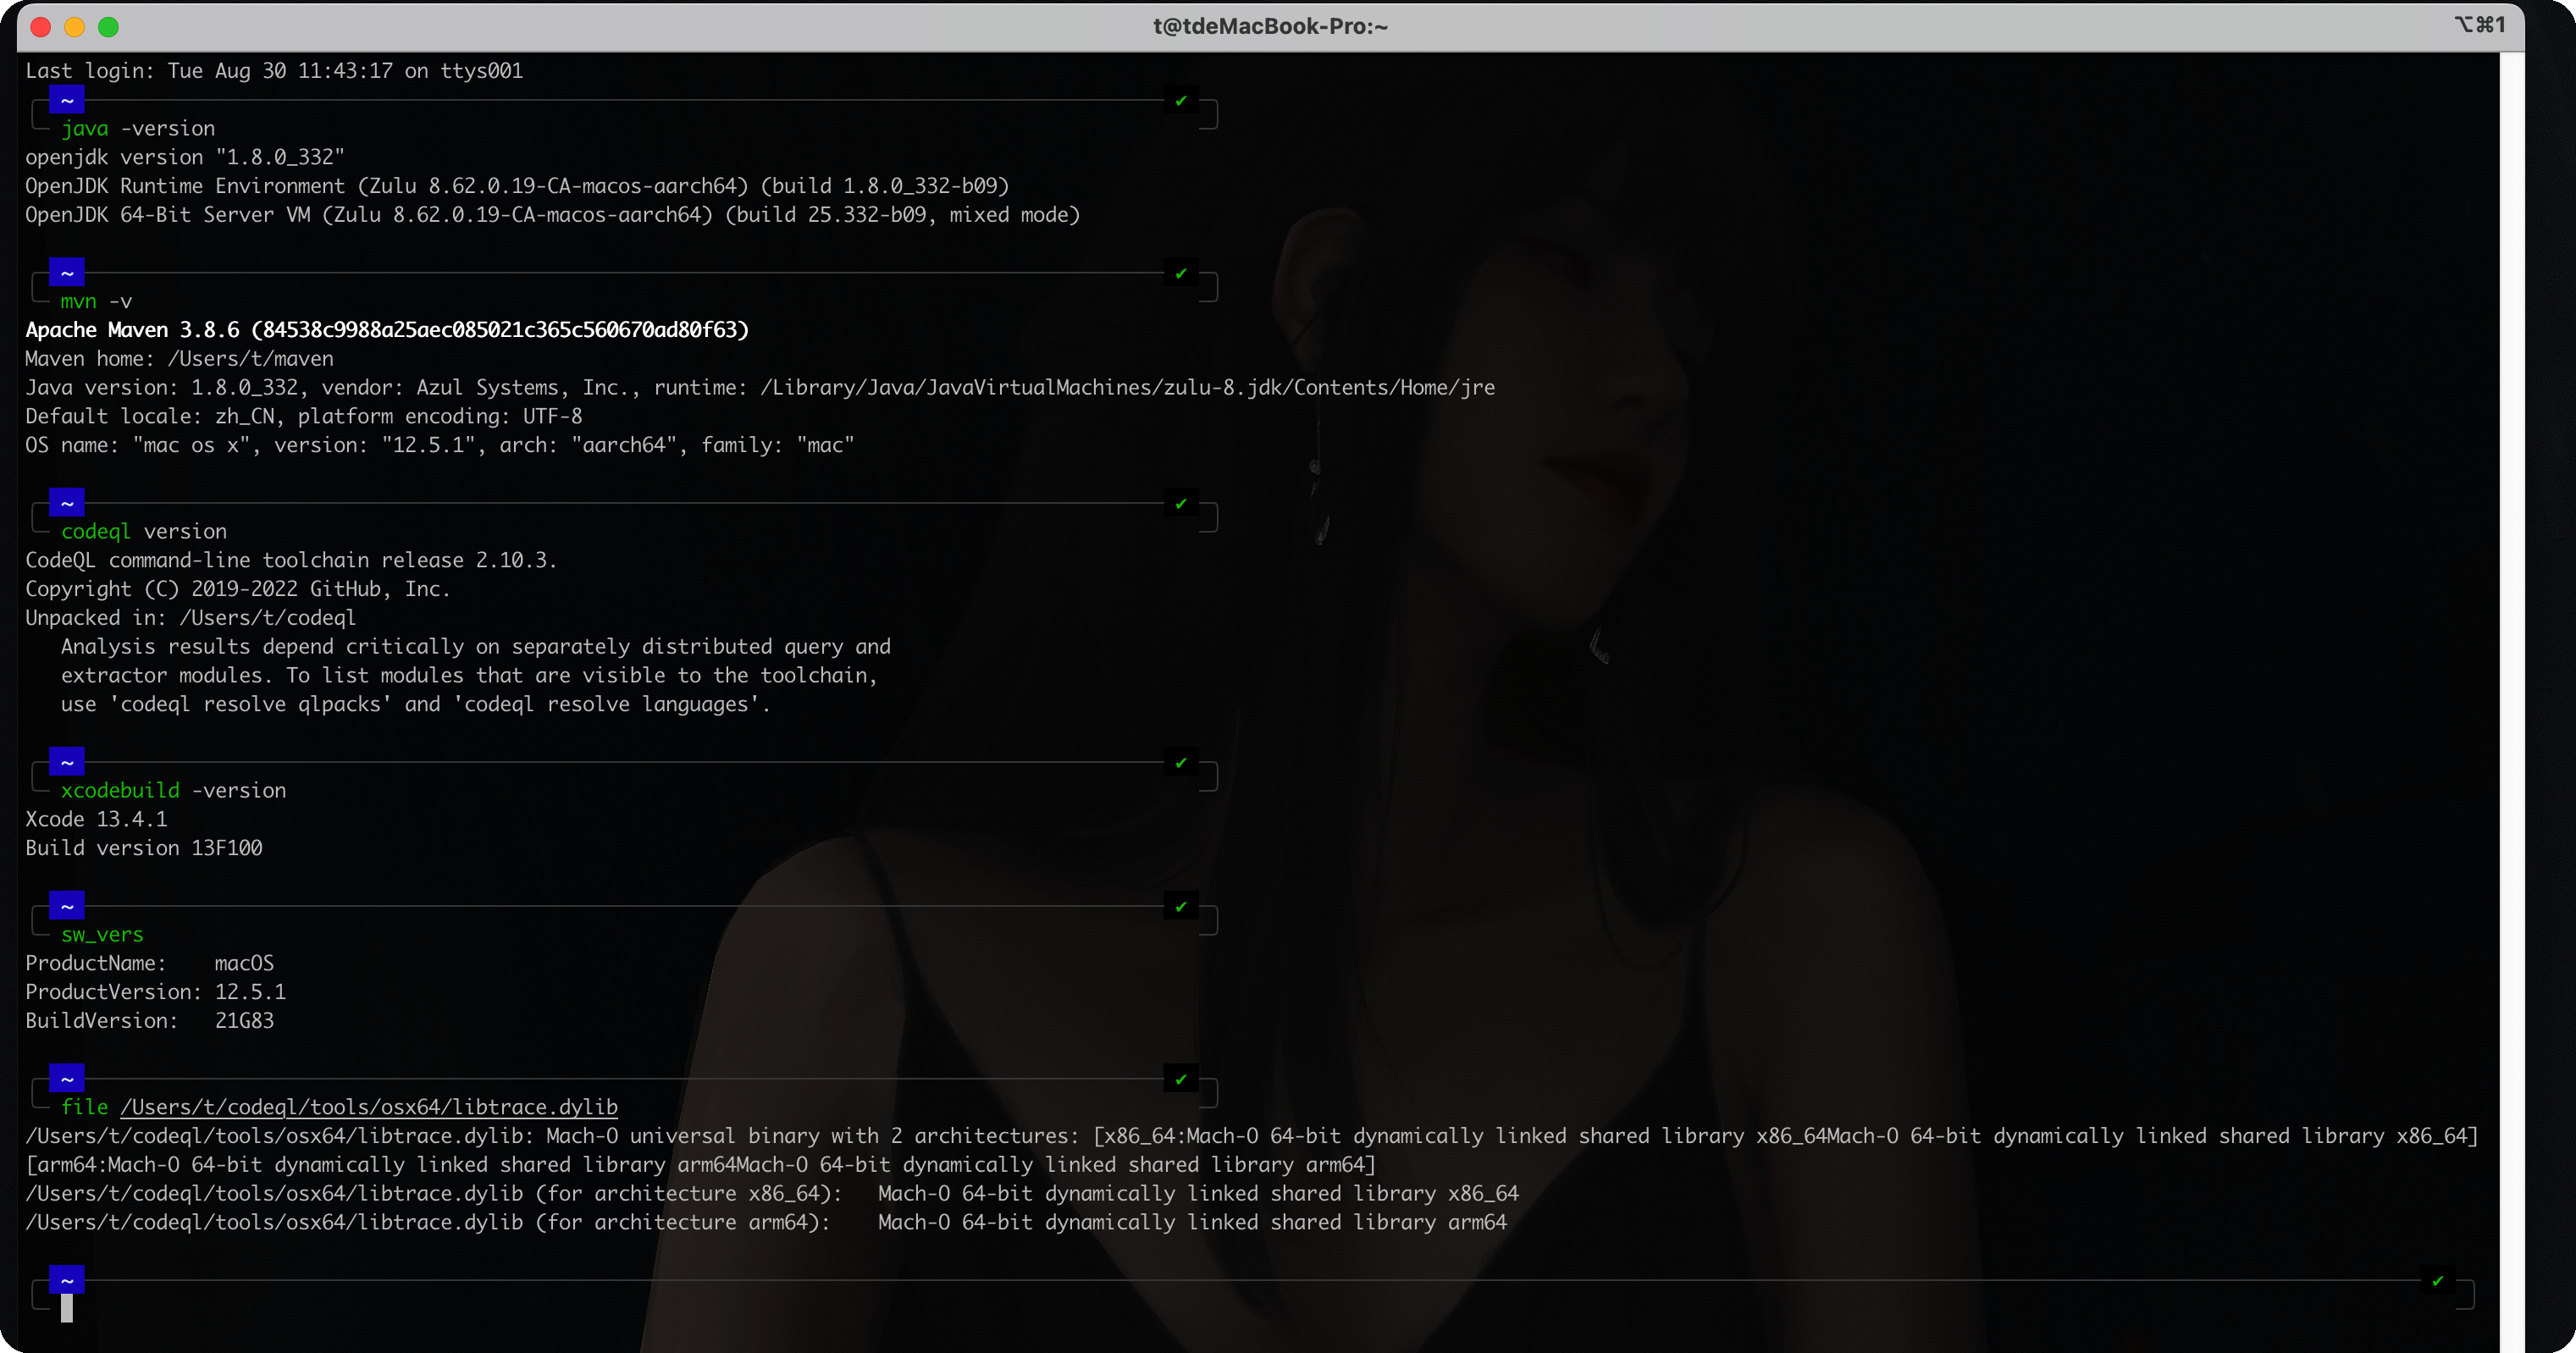Image resolution: width=2576 pixels, height=1353 pixels.
Task: Click the 'Maven home: /Users/t/maven' line
Action: (180, 359)
